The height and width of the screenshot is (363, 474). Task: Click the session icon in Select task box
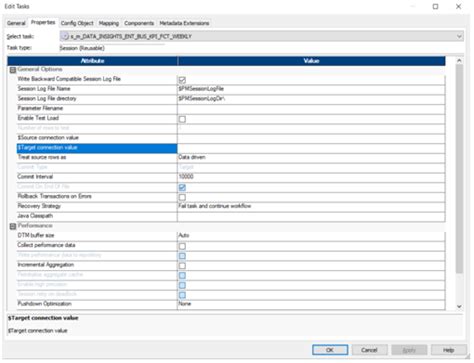[65, 36]
